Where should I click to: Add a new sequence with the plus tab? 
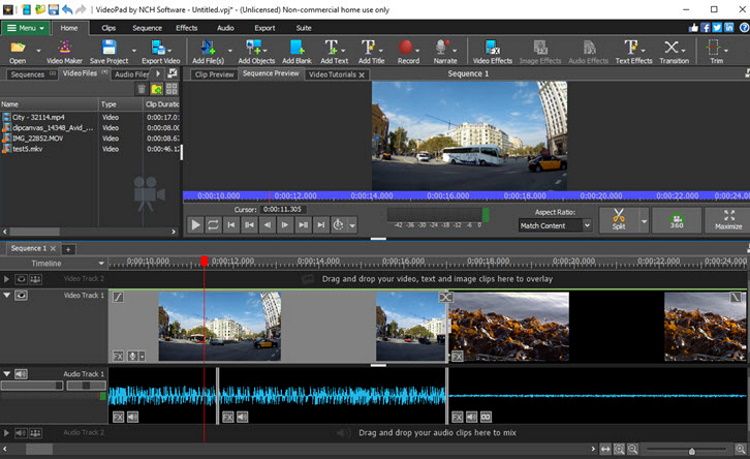pos(68,249)
